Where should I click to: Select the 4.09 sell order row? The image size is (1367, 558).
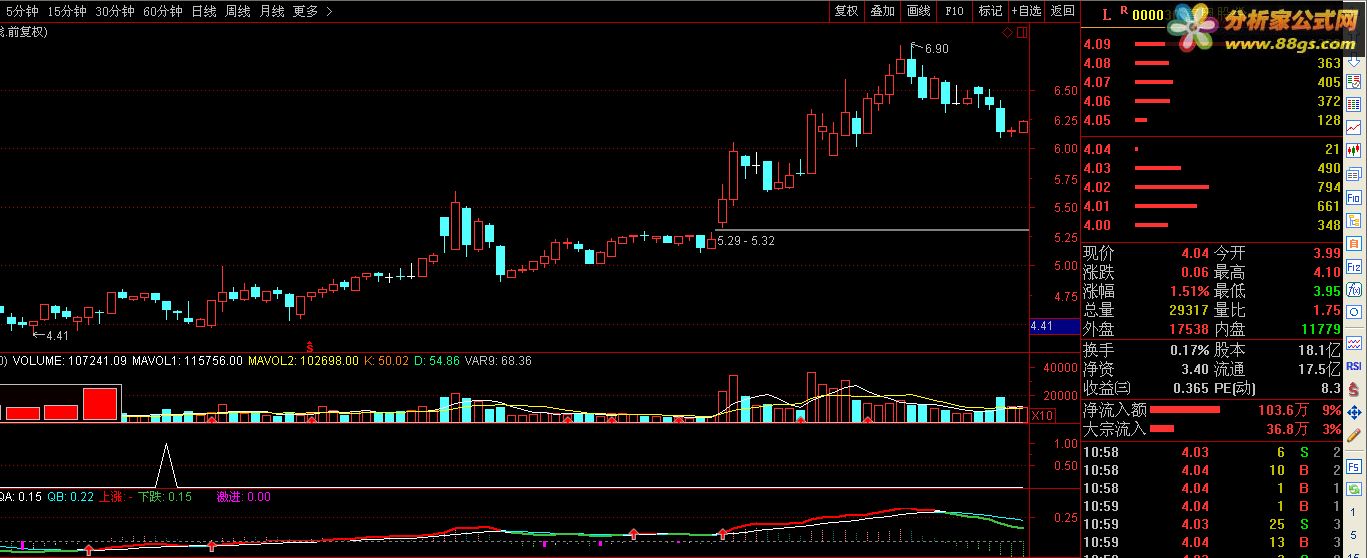pyautogui.click(x=1212, y=44)
